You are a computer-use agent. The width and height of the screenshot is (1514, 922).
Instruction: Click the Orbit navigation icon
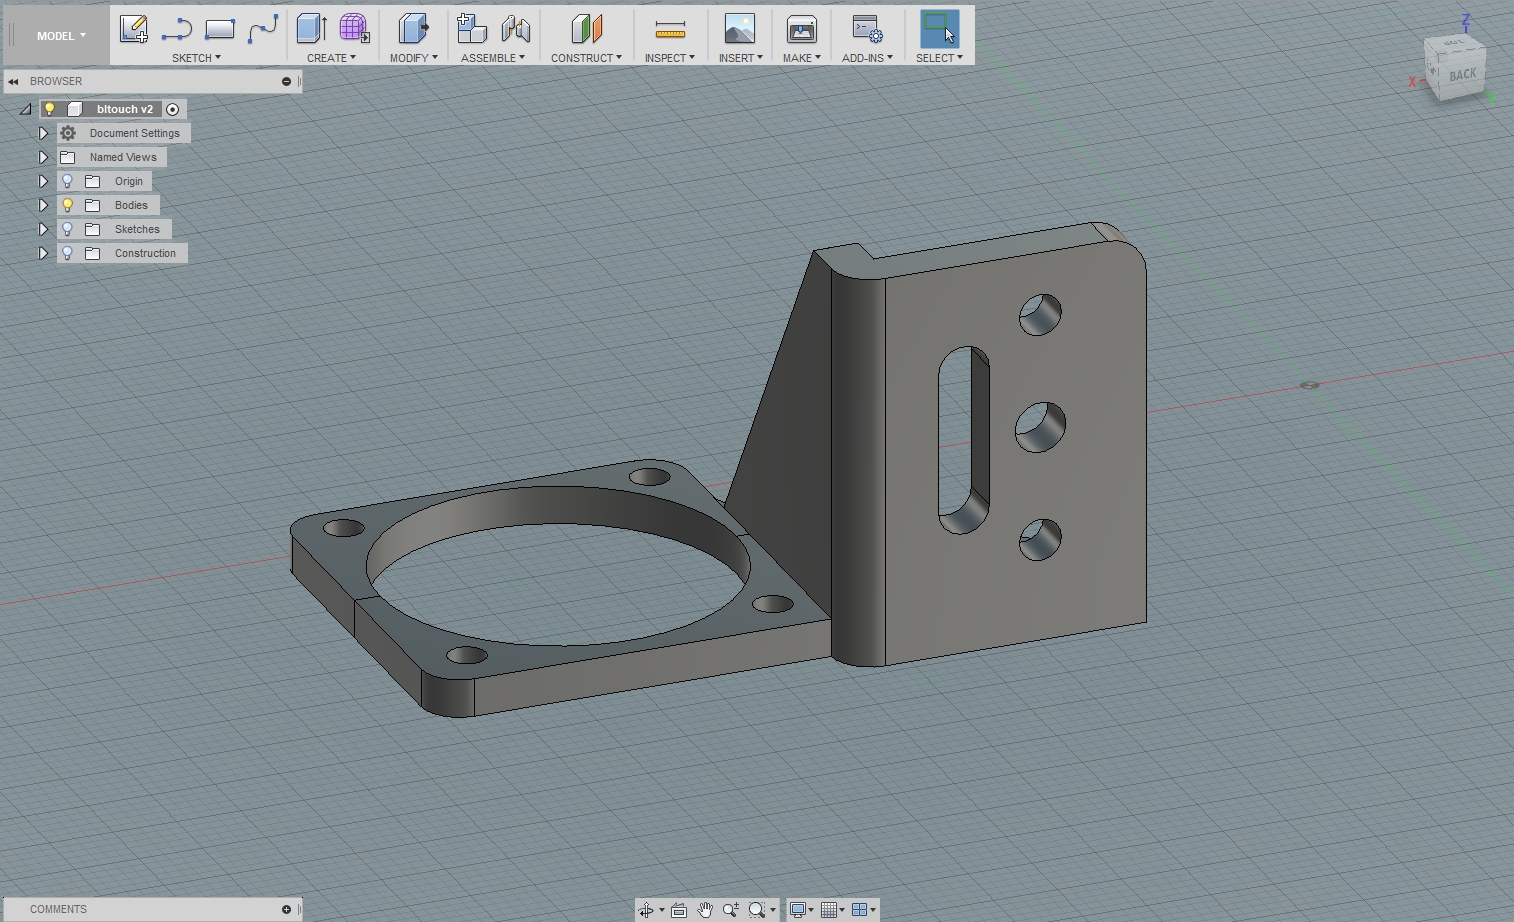[x=646, y=910]
